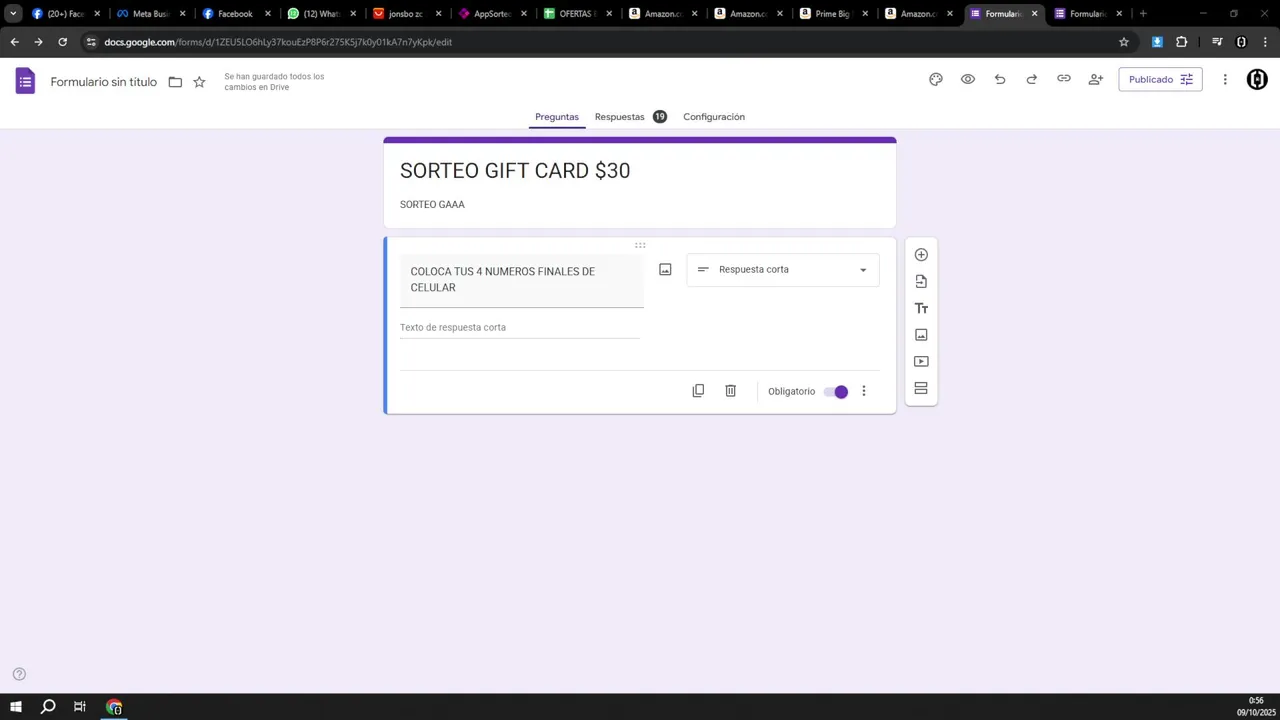Open the browser extensions puzzle icon
Image resolution: width=1280 pixels, height=720 pixels.
pos(1182,42)
